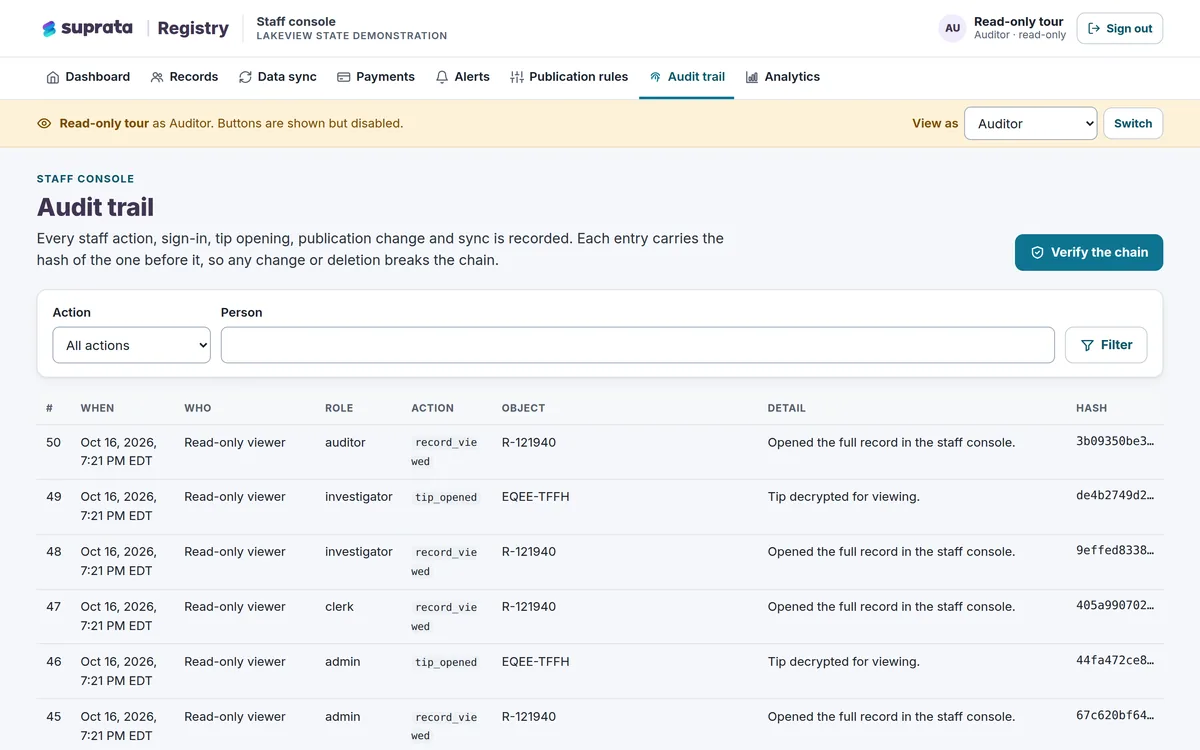The image size is (1200, 750).
Task: Click row number 48
Action: pos(54,552)
